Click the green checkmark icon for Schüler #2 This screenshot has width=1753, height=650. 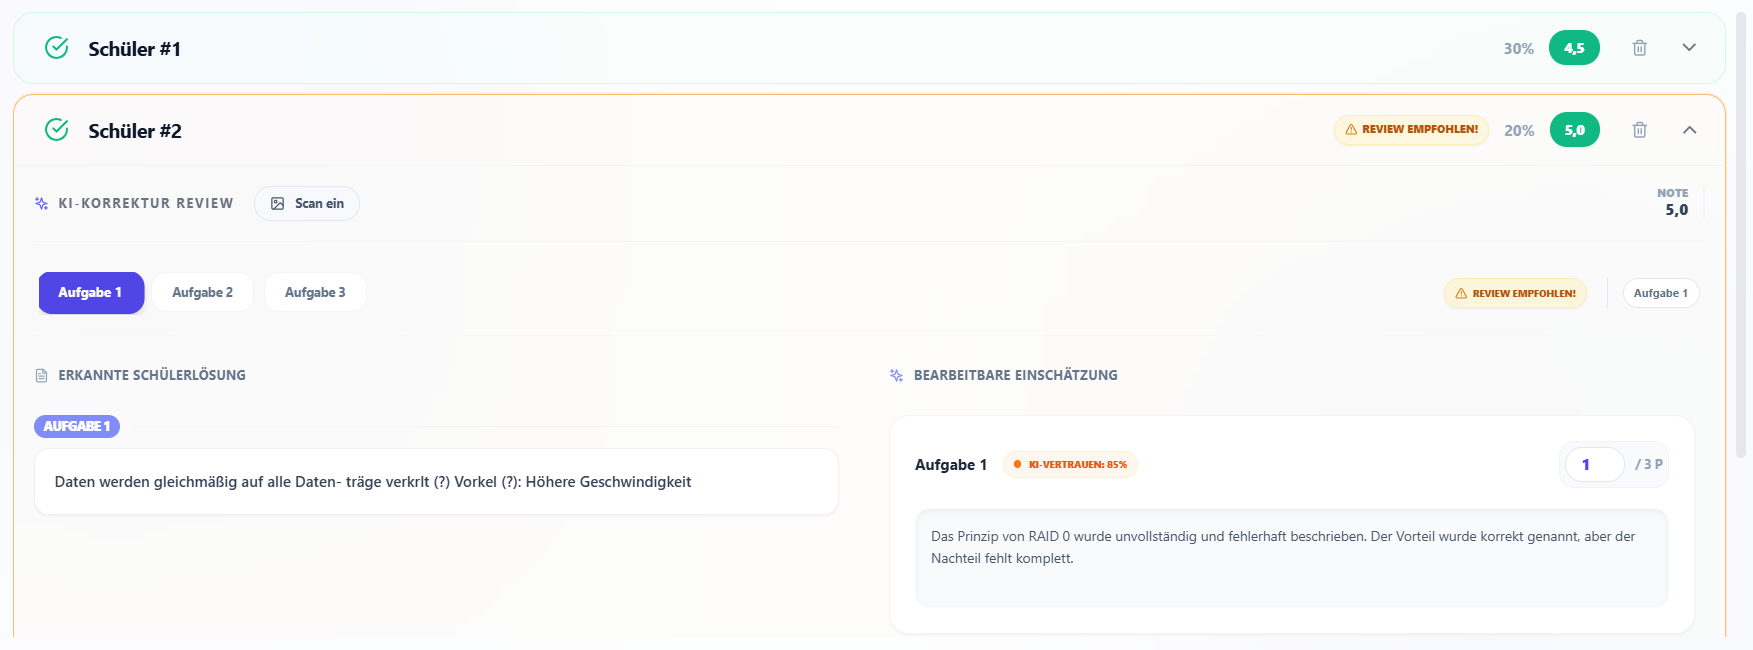click(x=57, y=130)
